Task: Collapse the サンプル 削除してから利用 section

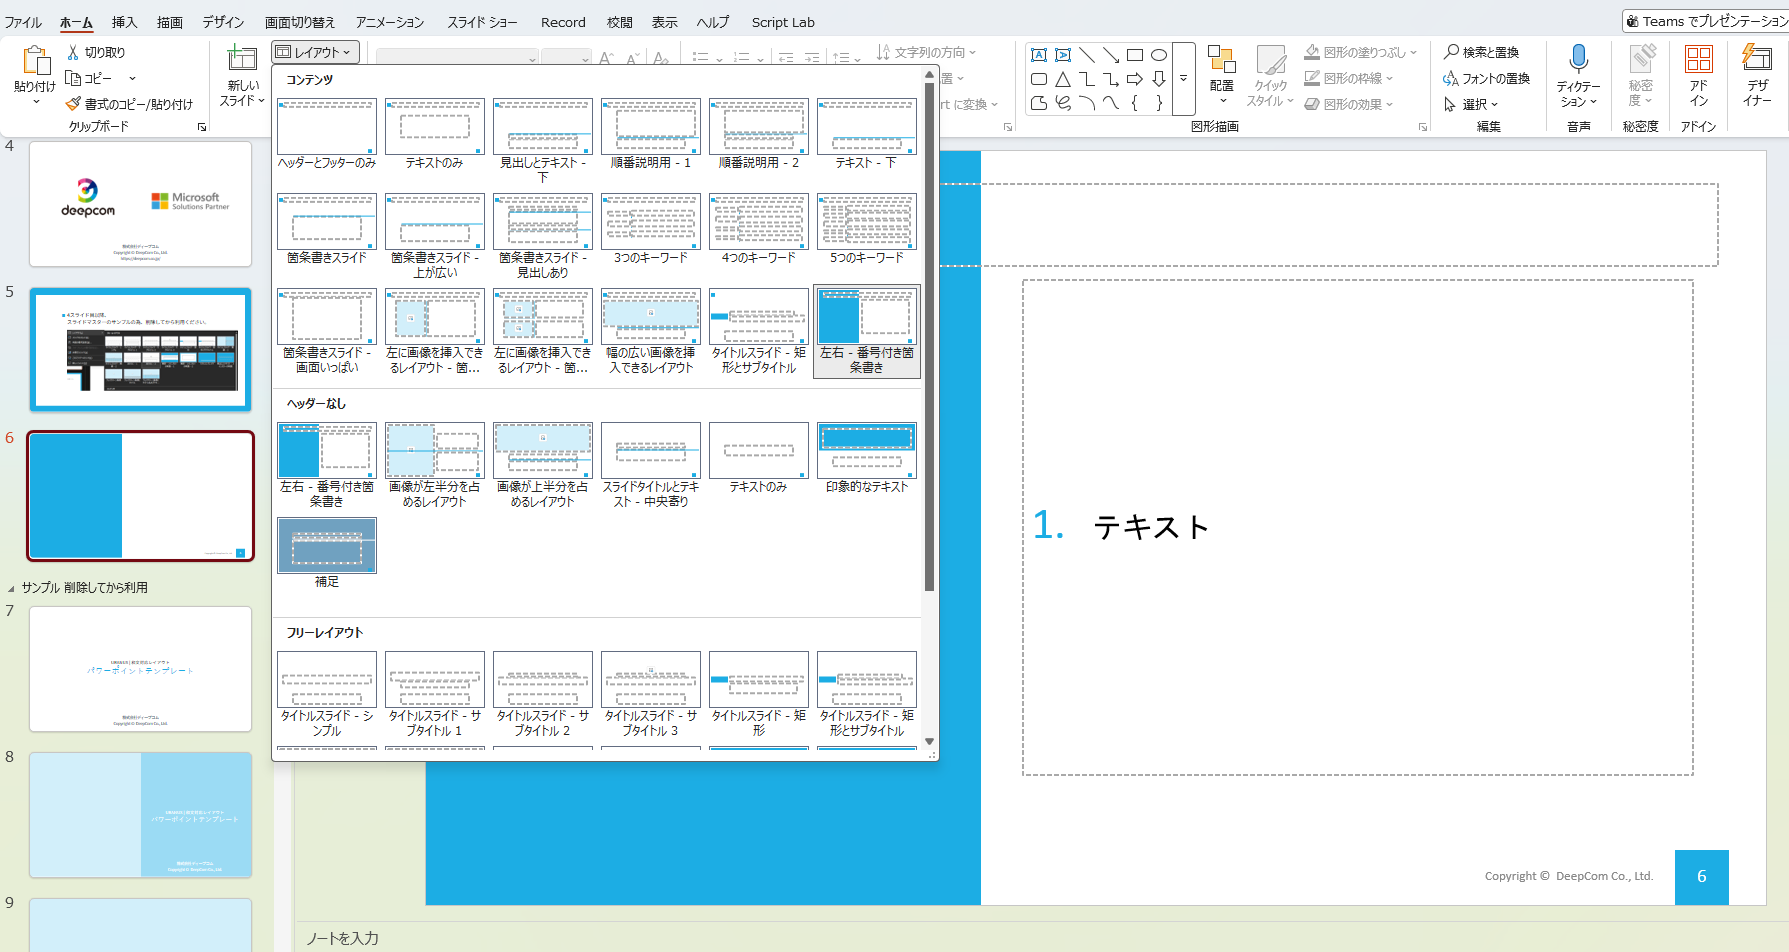Action: (x=11, y=589)
